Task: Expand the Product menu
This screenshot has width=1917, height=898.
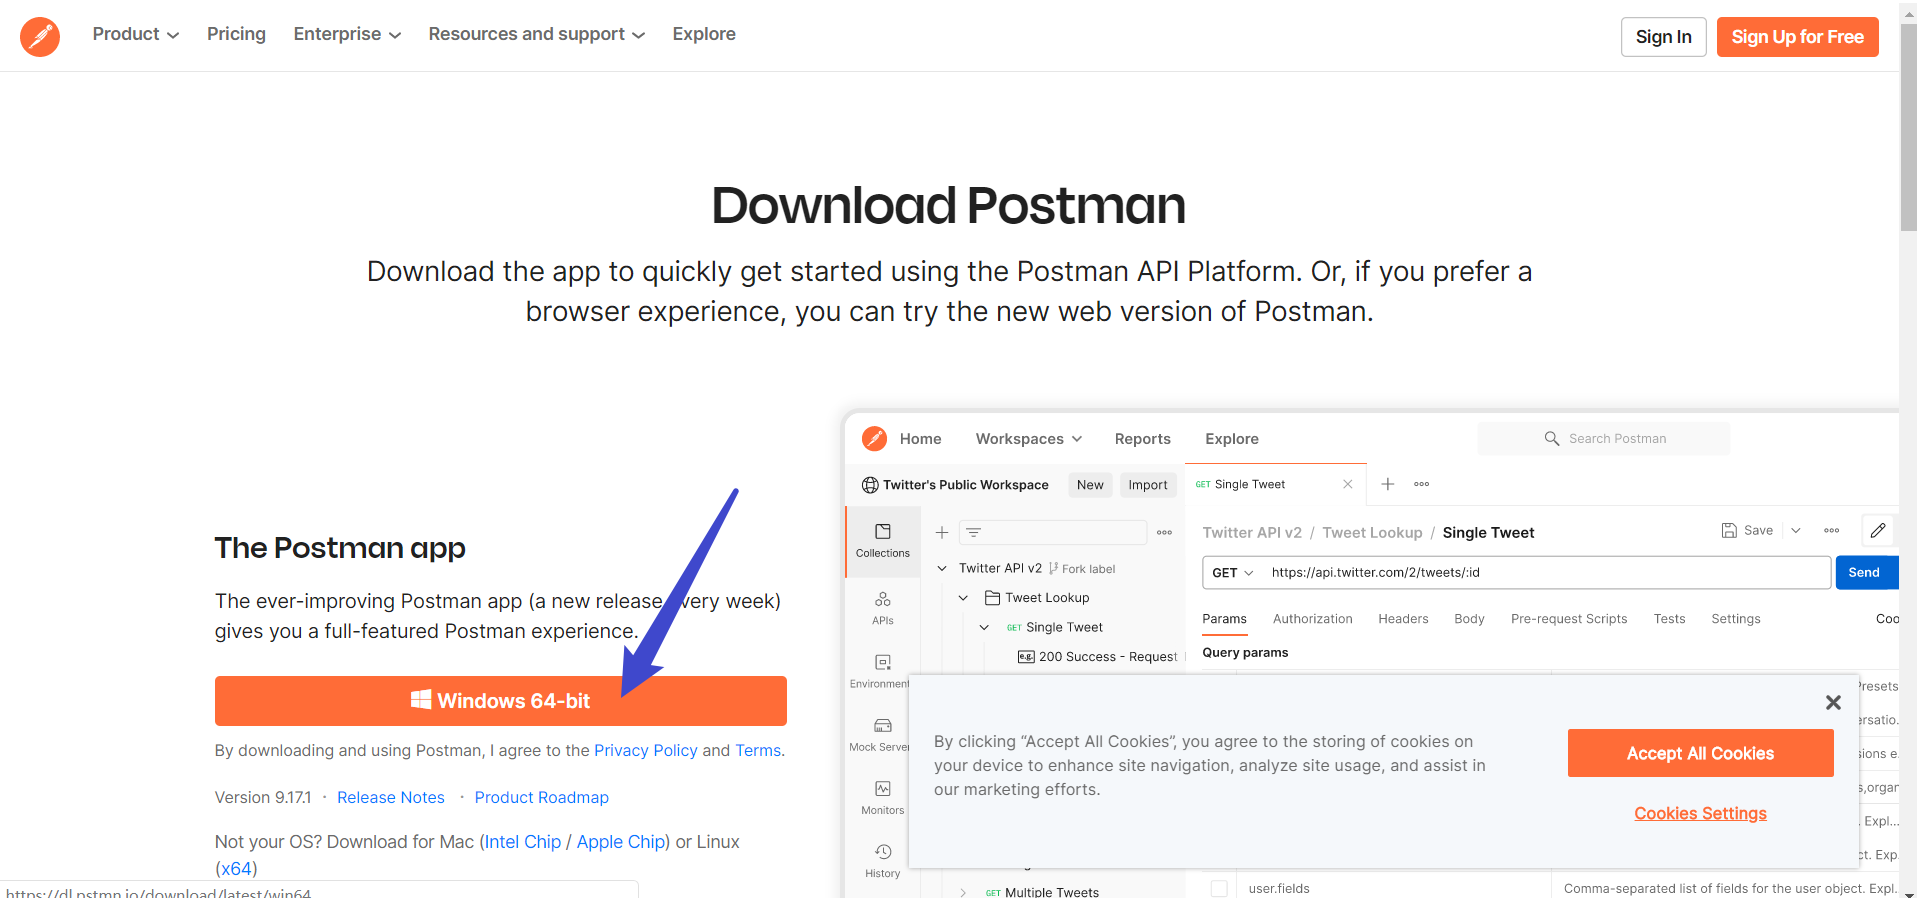Action: pos(136,34)
